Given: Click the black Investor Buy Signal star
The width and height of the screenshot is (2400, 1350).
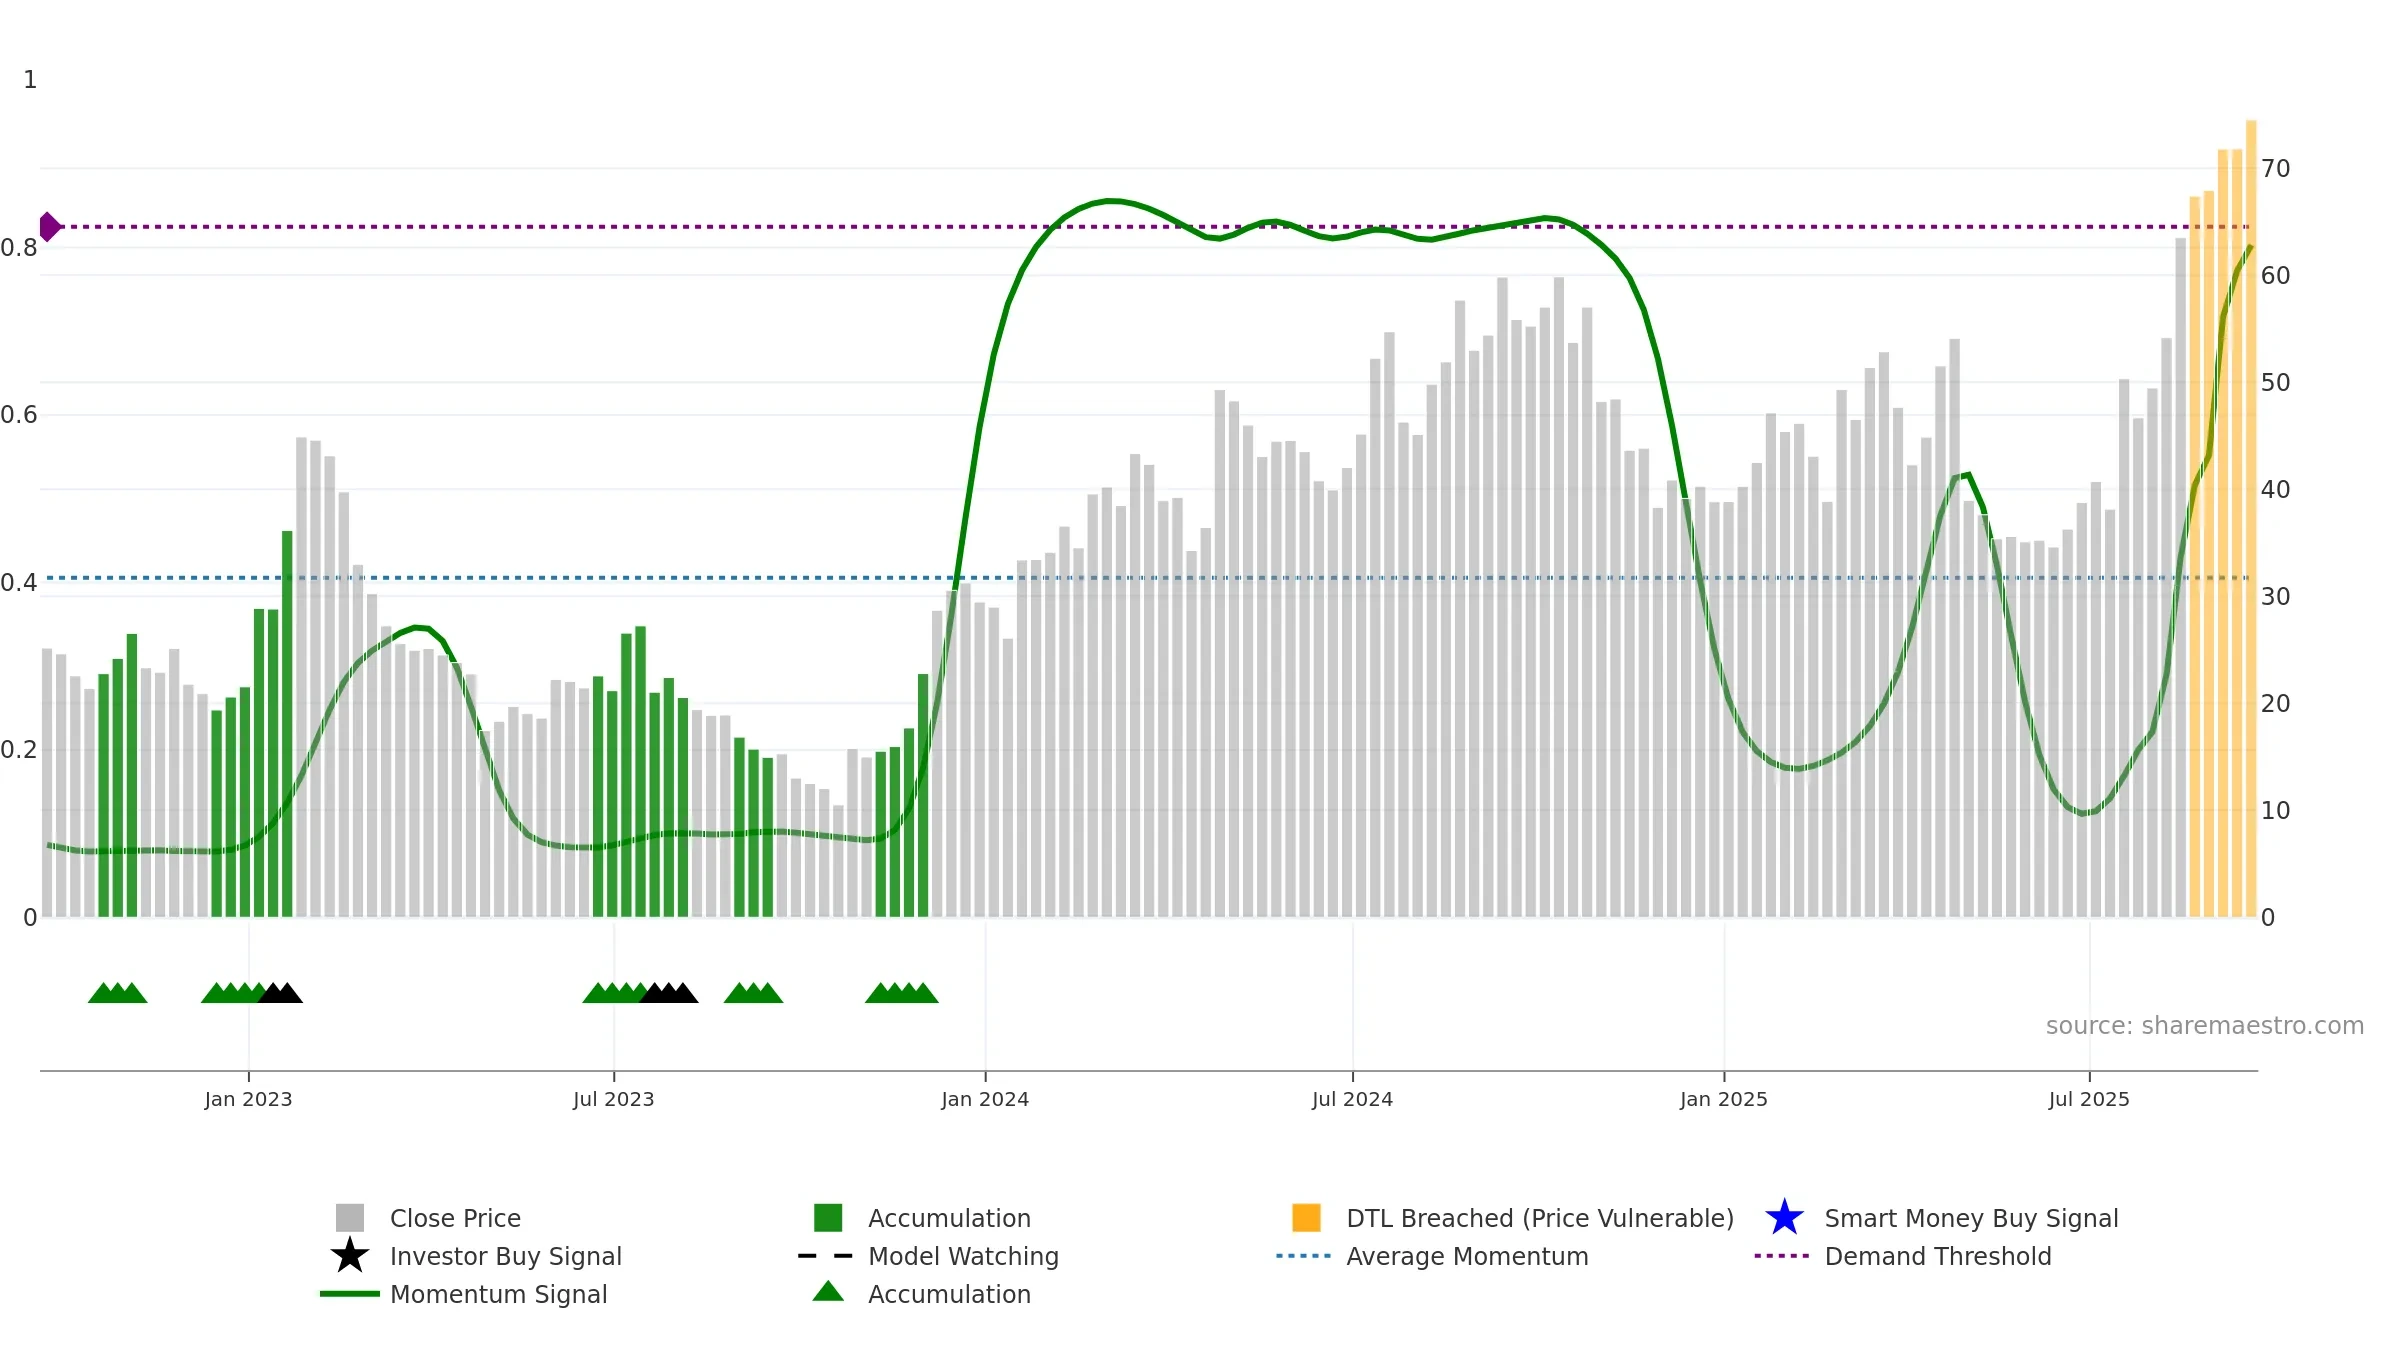Looking at the screenshot, I should pos(350,1255).
